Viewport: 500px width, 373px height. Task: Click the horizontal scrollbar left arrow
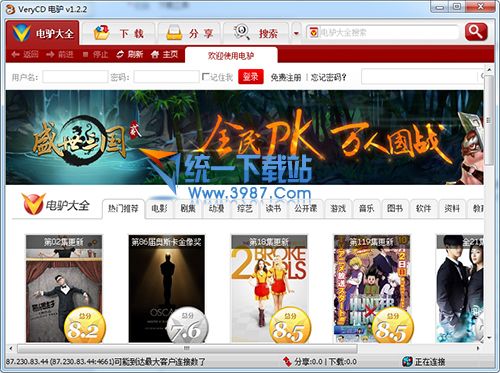tap(11, 348)
